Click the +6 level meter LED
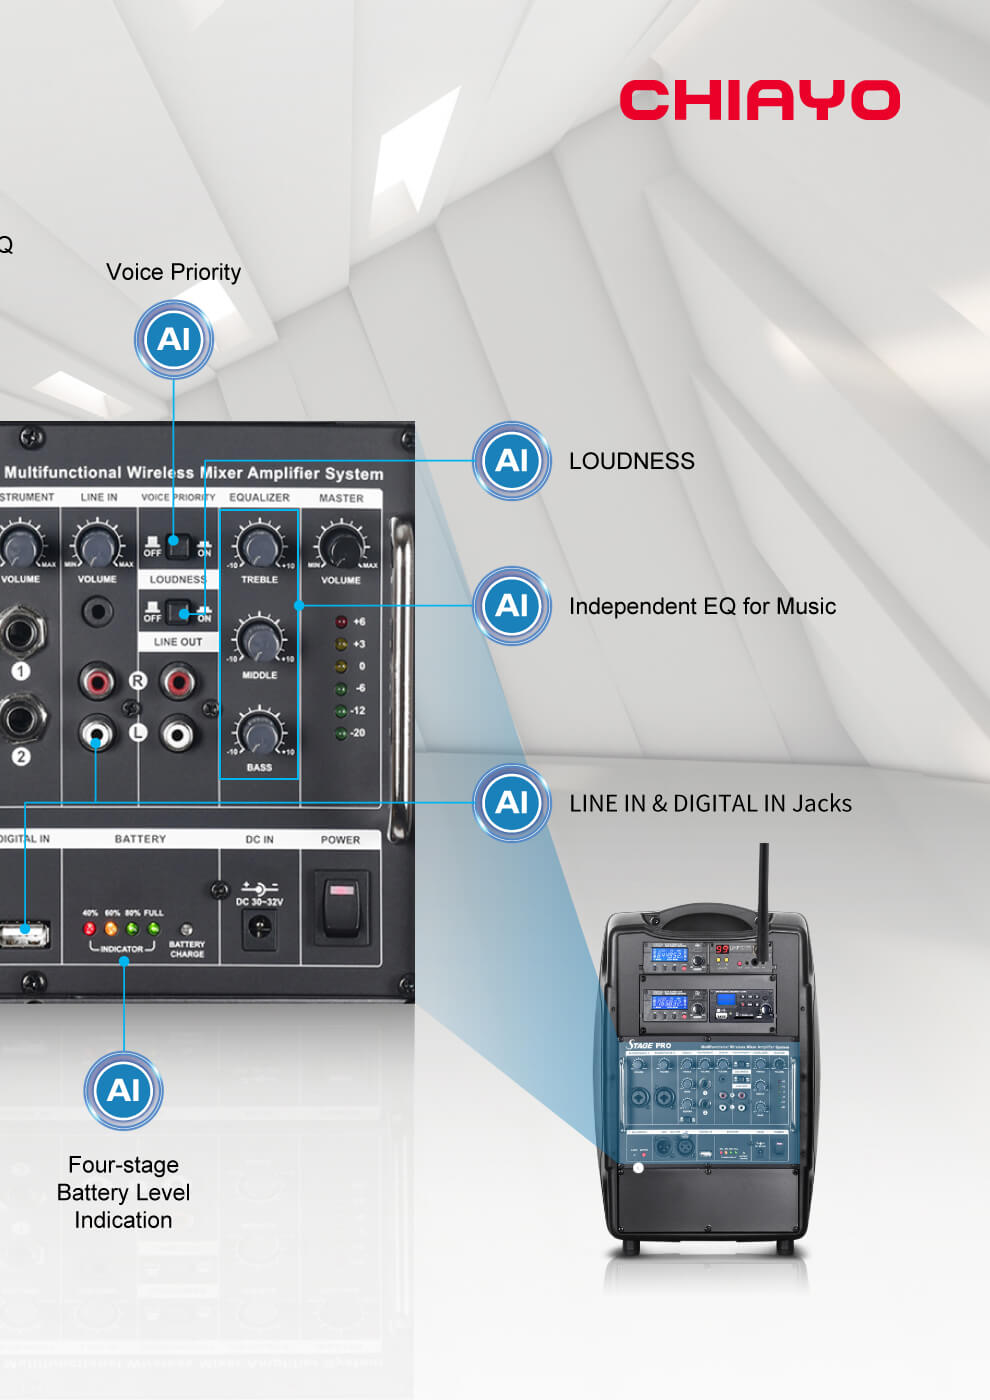990x1400 pixels. pos(341,622)
